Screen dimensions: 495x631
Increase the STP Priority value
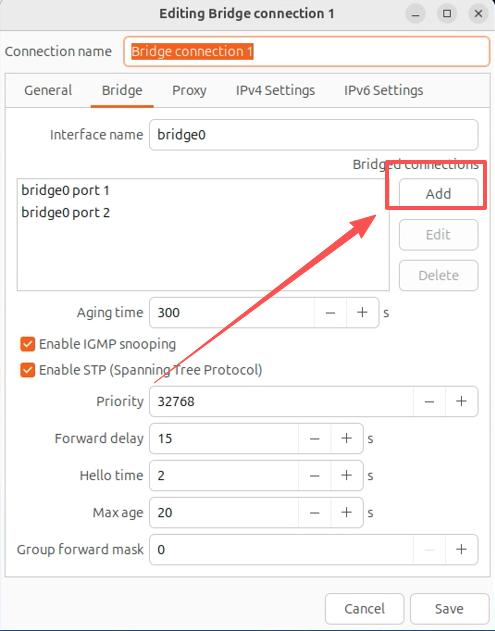tap(461, 401)
